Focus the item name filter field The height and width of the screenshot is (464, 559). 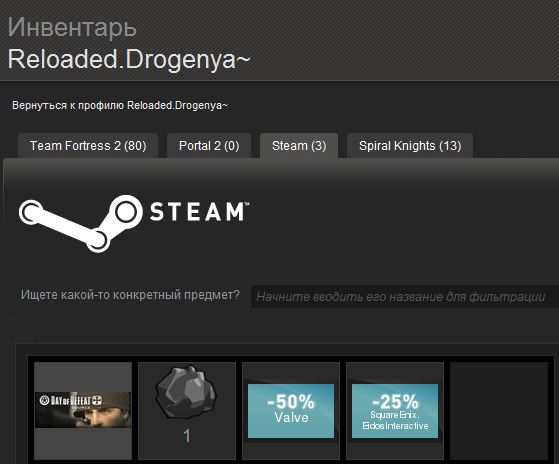[405, 297]
